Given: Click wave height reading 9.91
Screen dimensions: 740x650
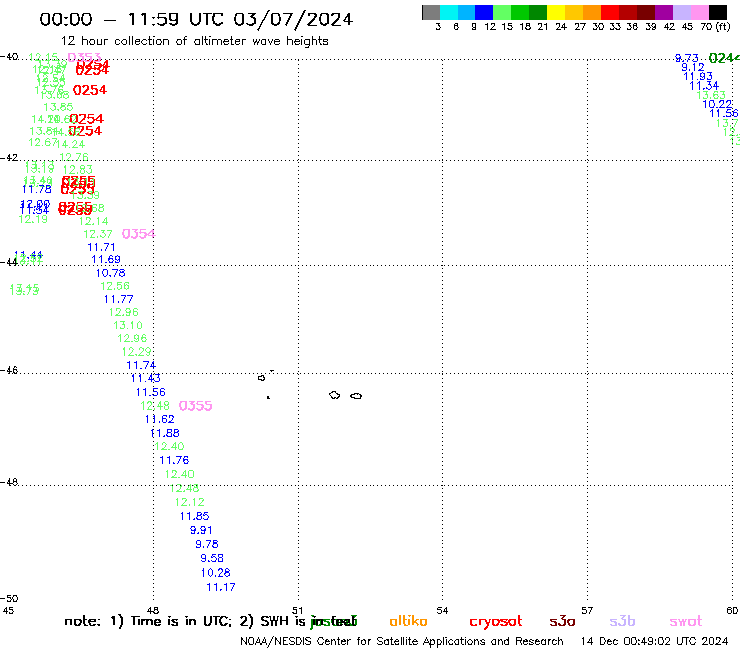Looking at the screenshot, I should (x=201, y=530).
